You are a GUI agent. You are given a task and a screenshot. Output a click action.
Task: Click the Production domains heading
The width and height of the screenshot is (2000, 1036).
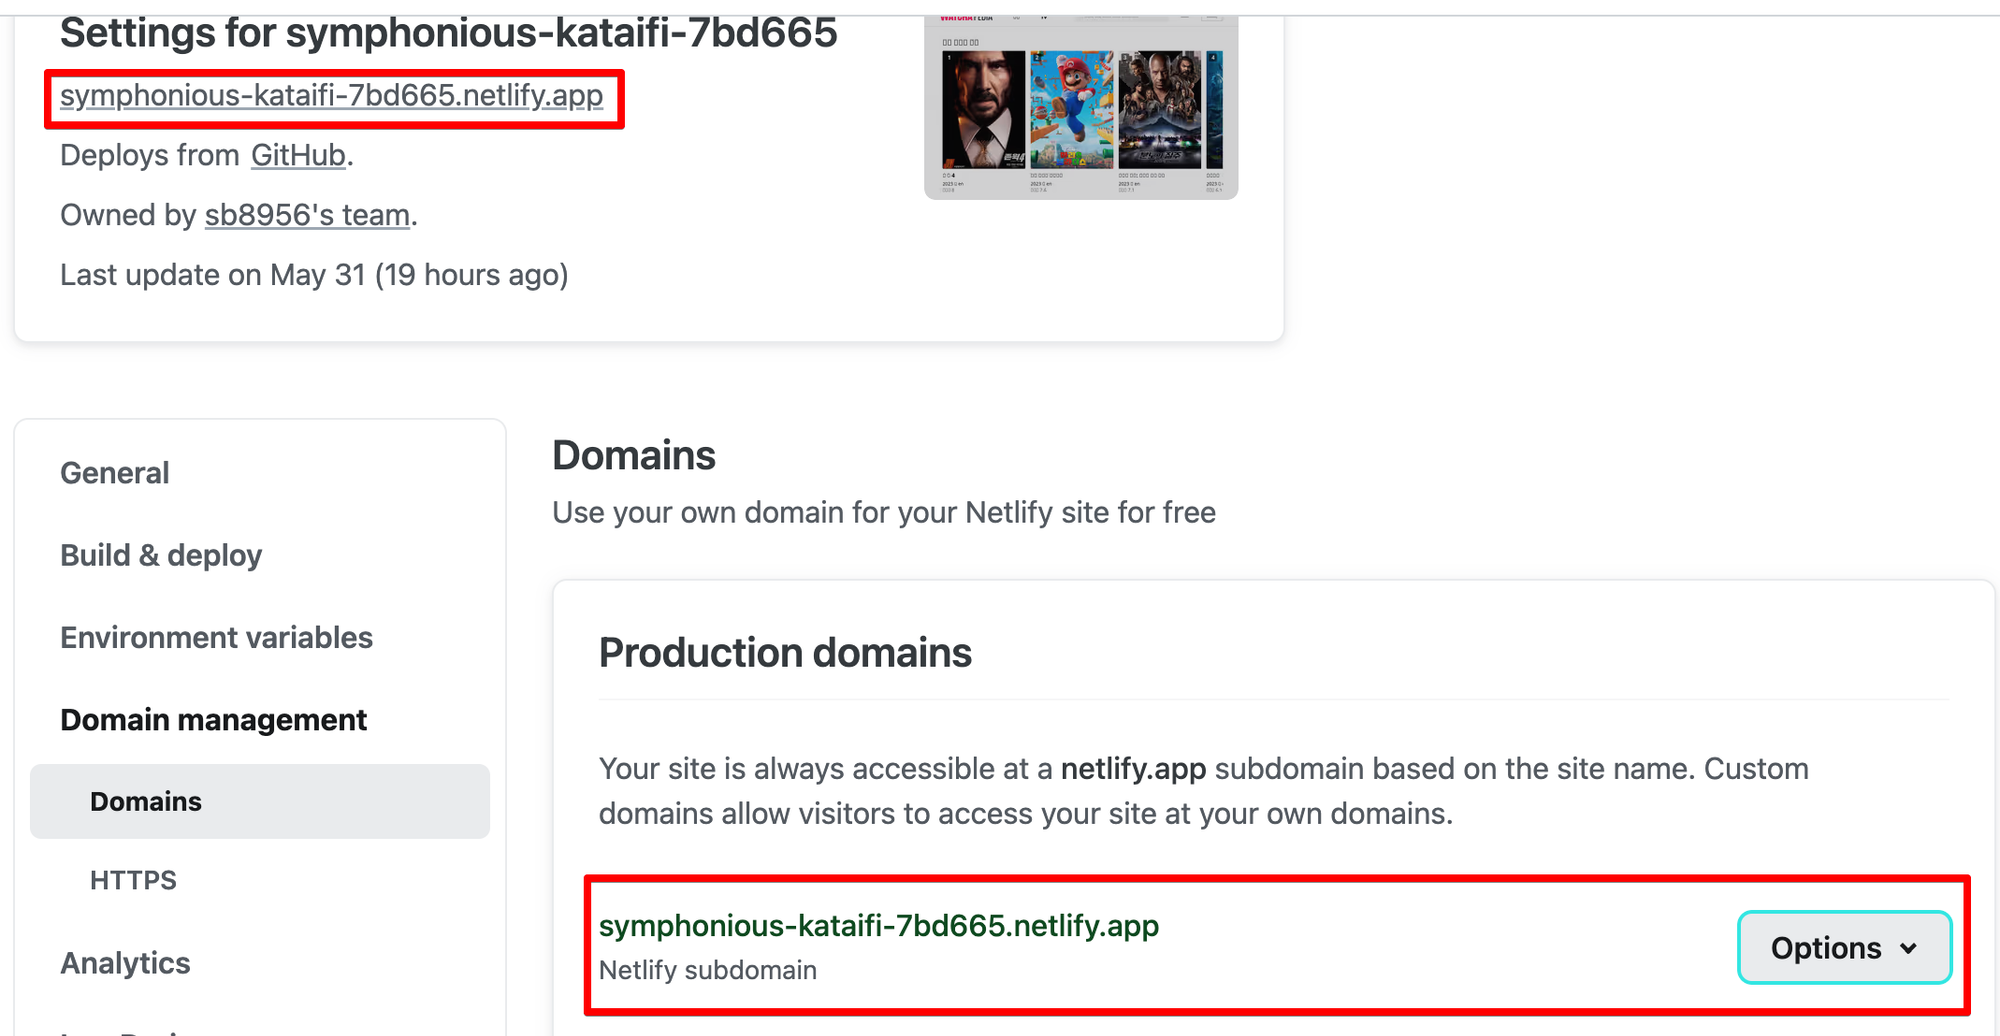(785, 653)
